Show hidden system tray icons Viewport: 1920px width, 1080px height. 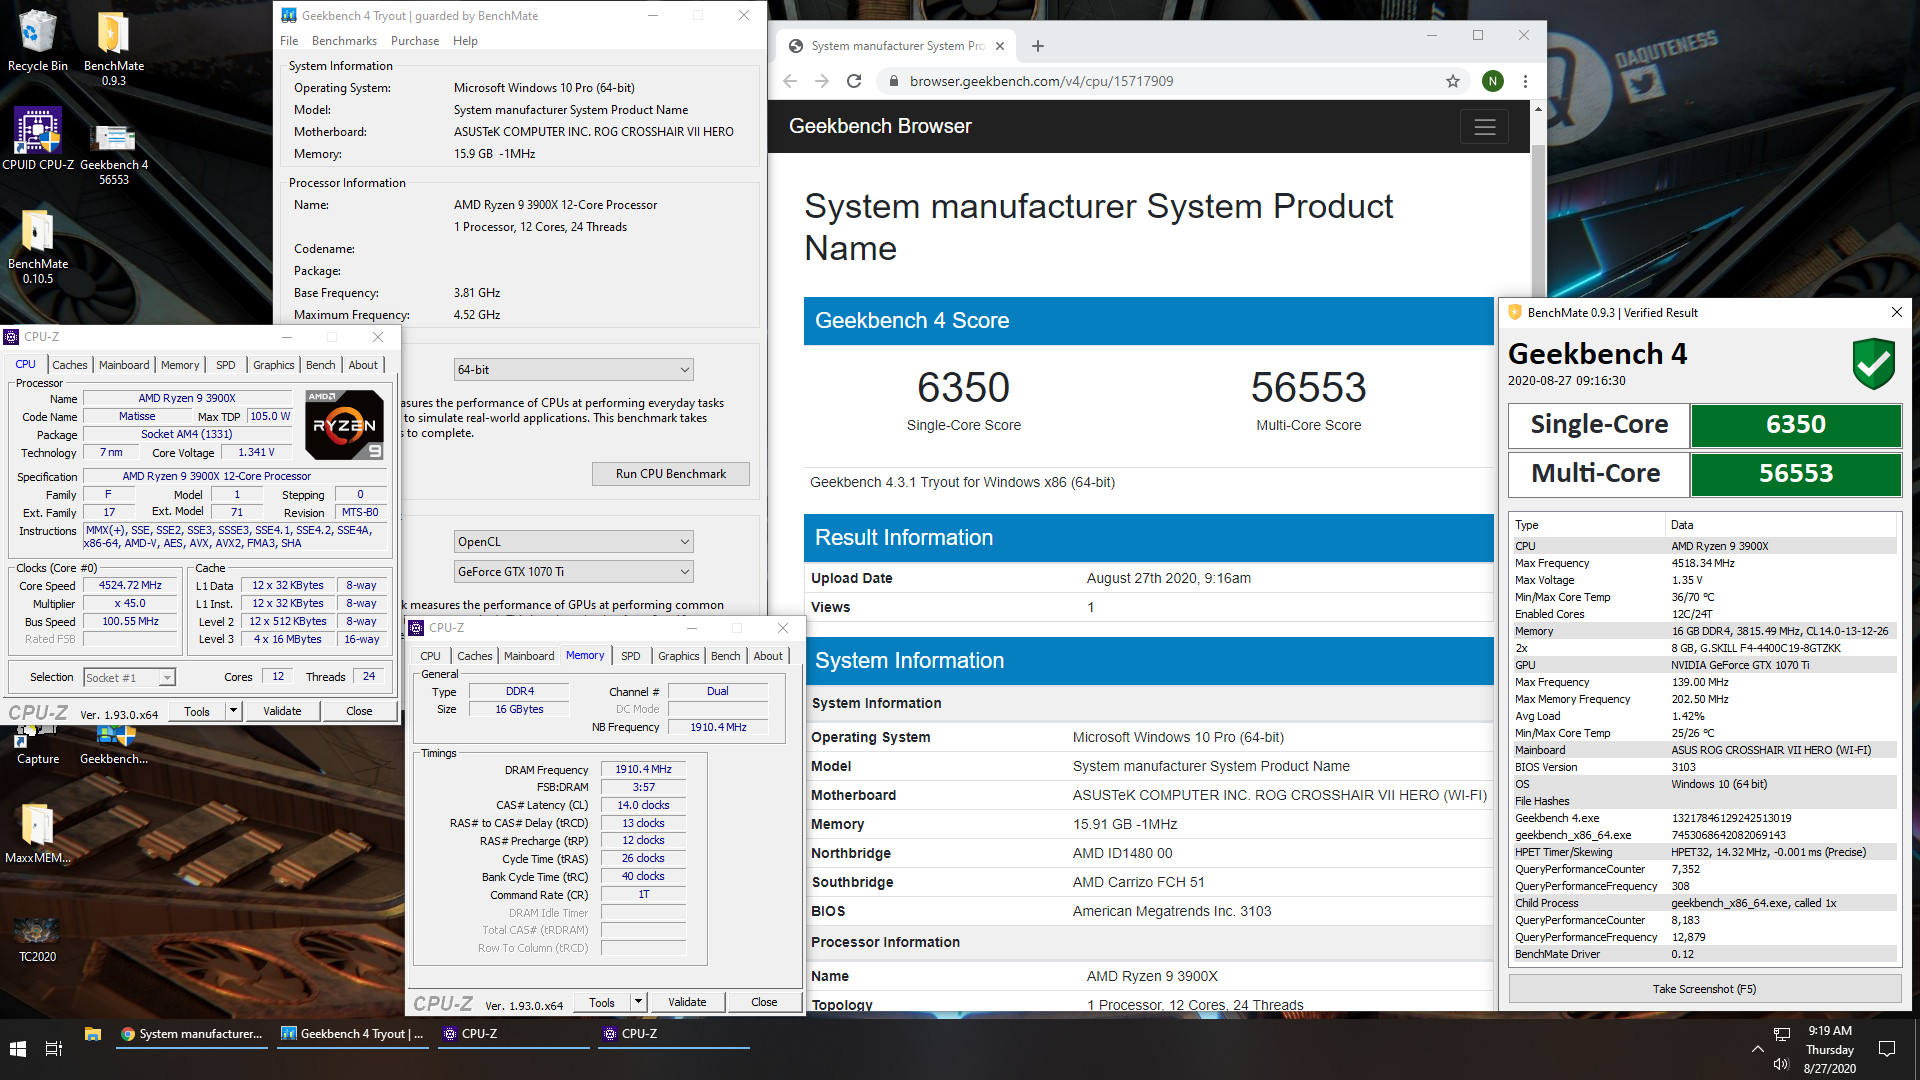point(1757,1049)
